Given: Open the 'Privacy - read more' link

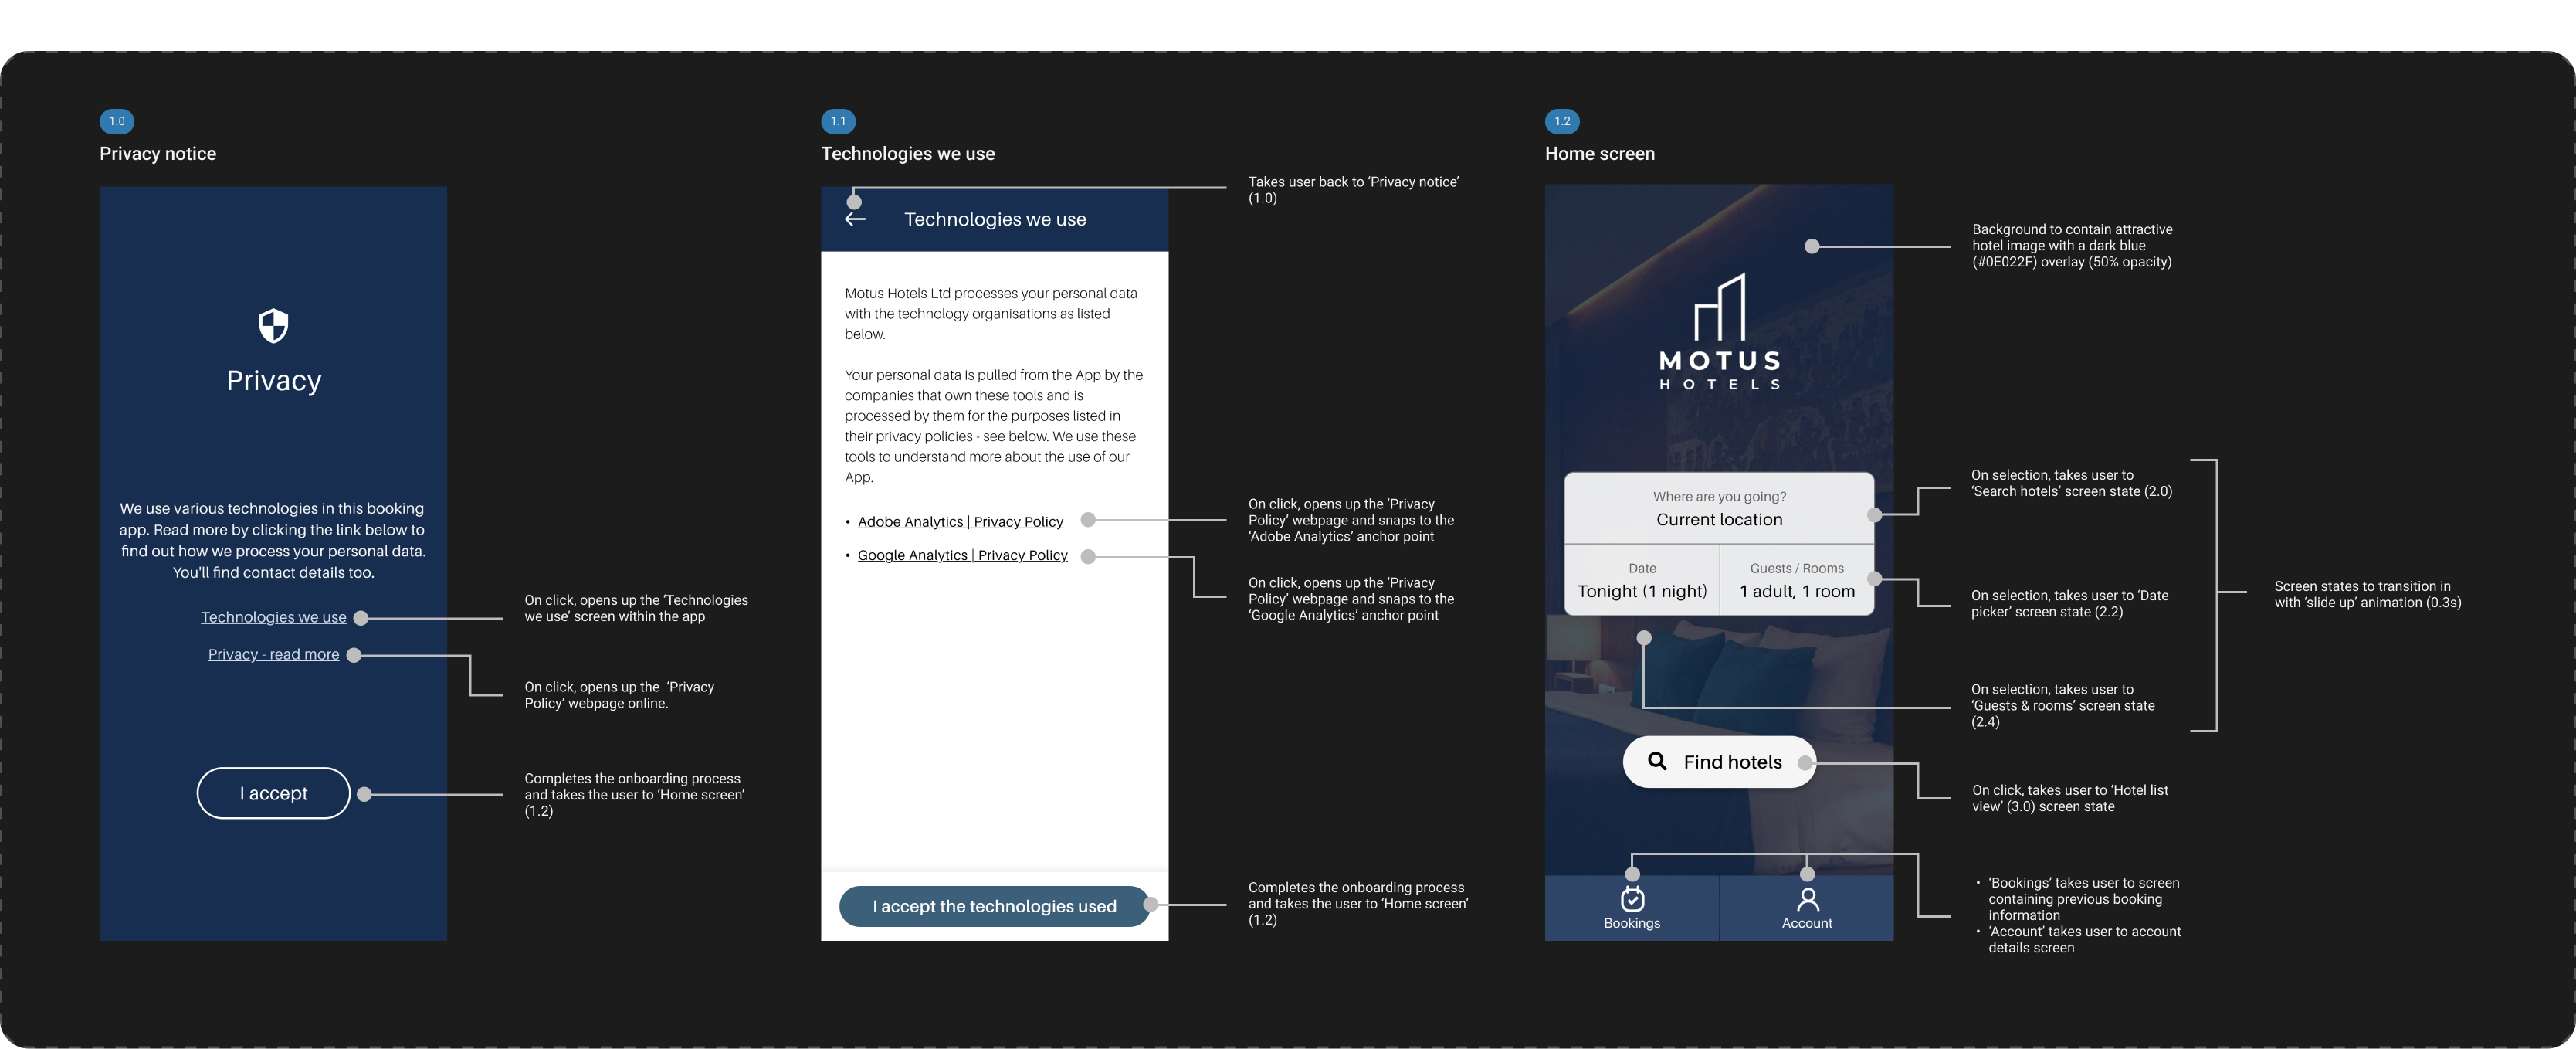Looking at the screenshot, I should [x=273, y=654].
